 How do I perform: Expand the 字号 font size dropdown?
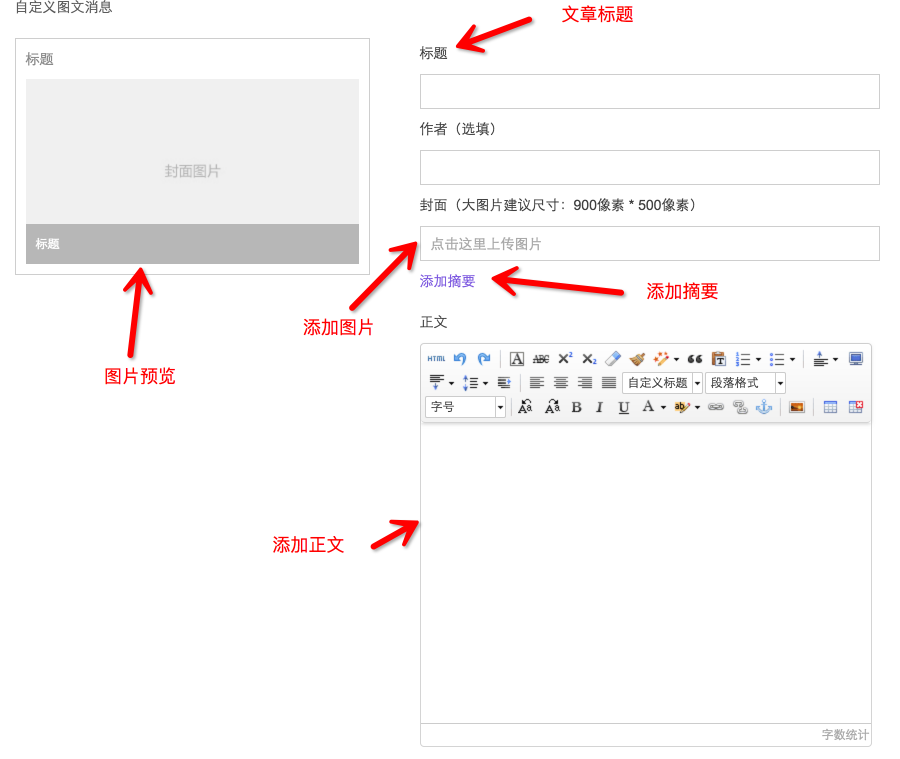tap(500, 407)
